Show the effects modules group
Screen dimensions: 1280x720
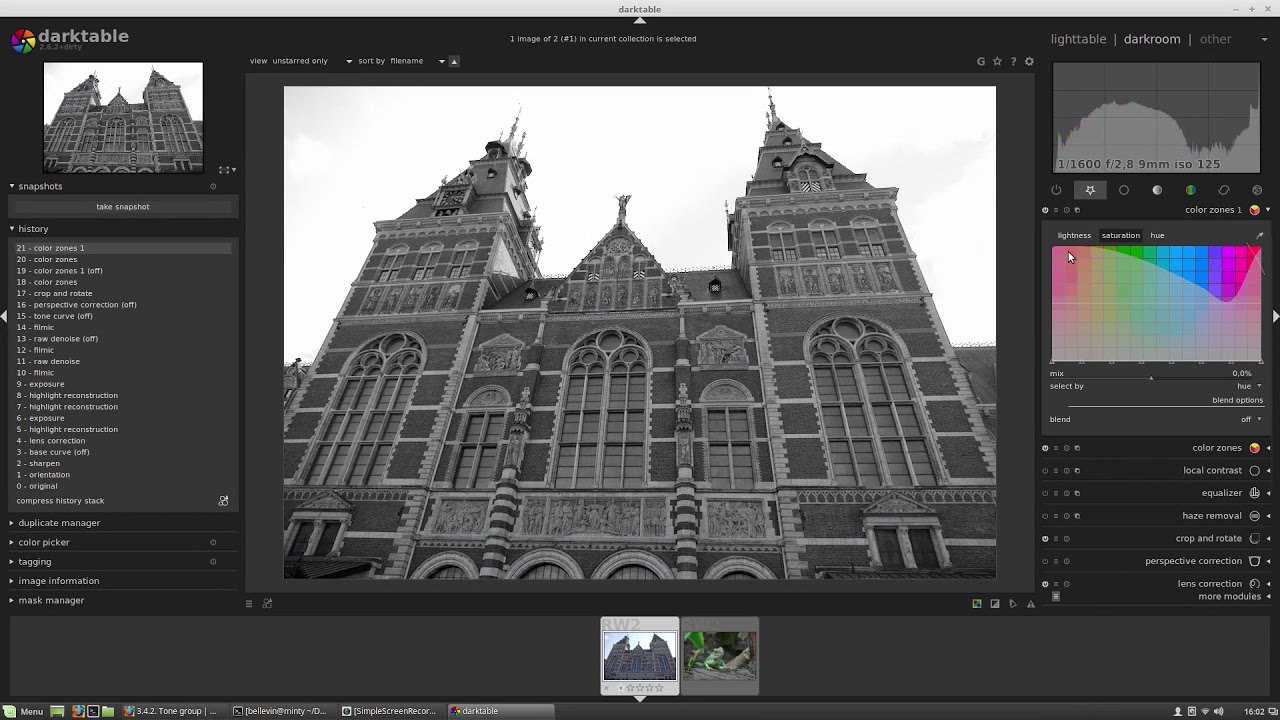coord(1257,190)
